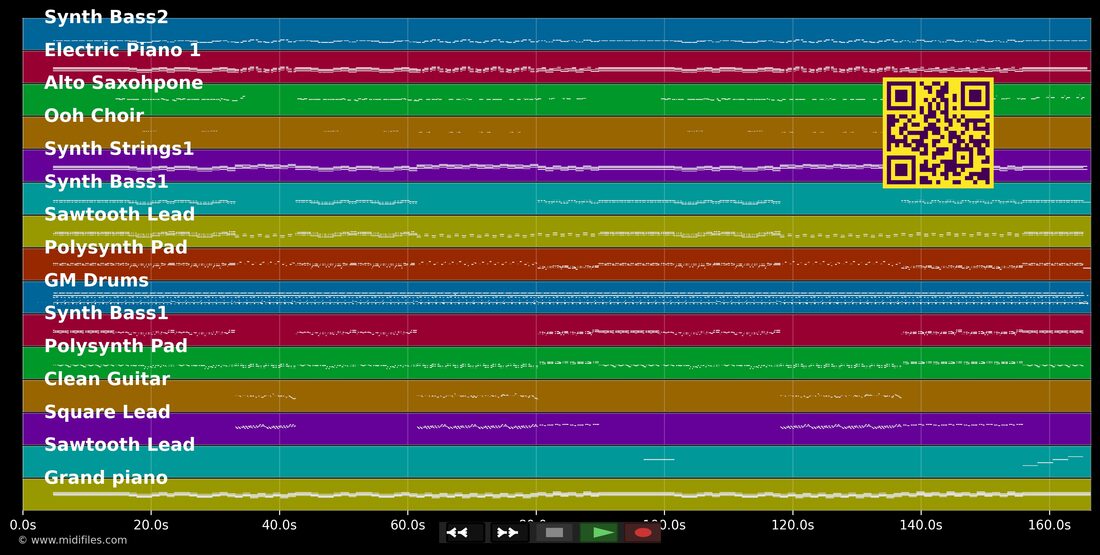The width and height of the screenshot is (1100, 555).
Task: Click the 60.0s timeline tick label
Action: pos(408,525)
